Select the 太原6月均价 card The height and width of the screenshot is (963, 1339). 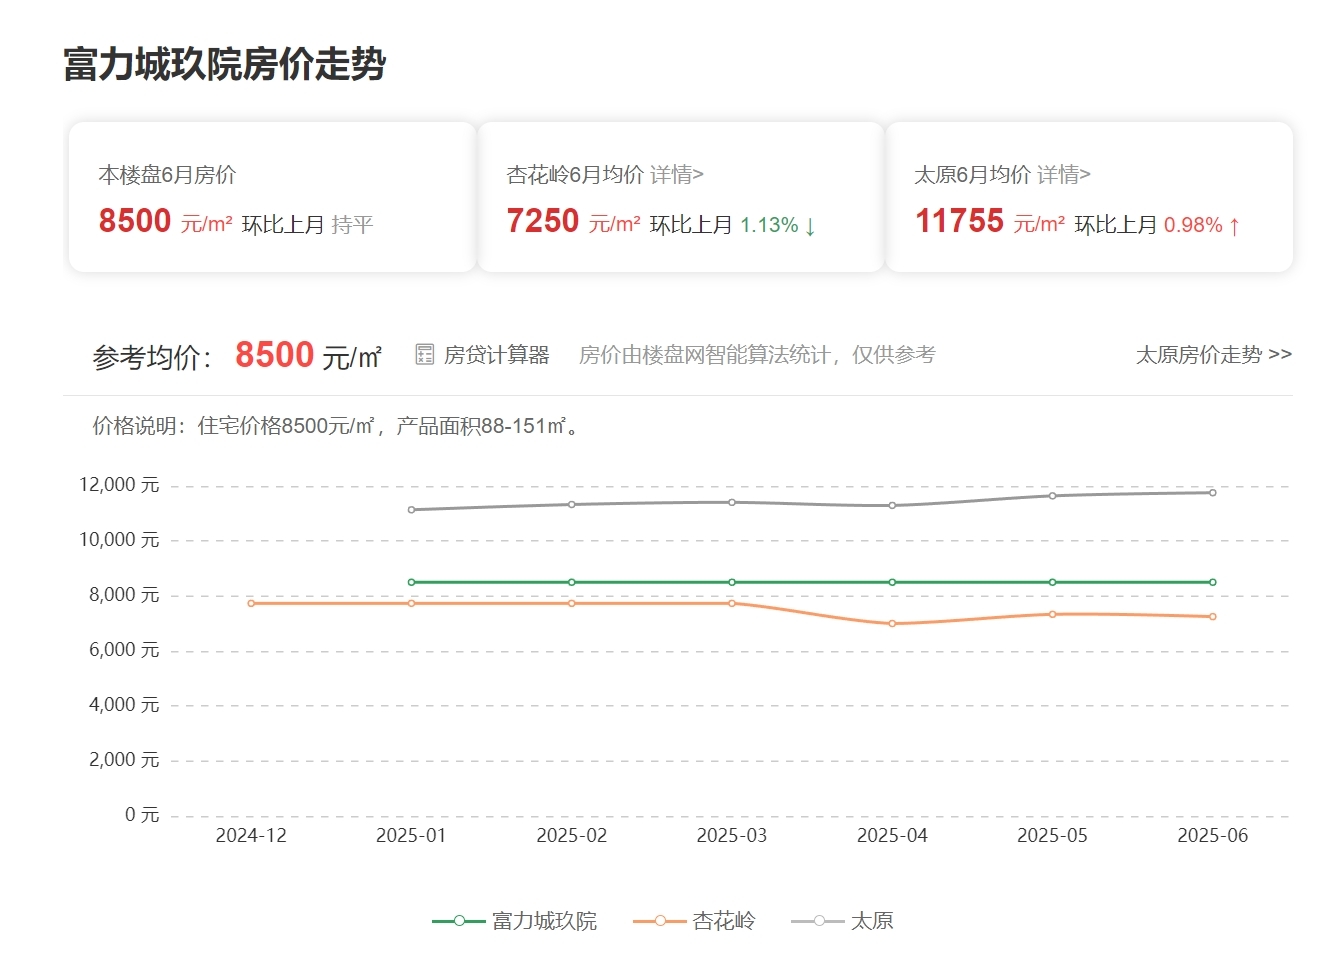pyautogui.click(x=1089, y=195)
